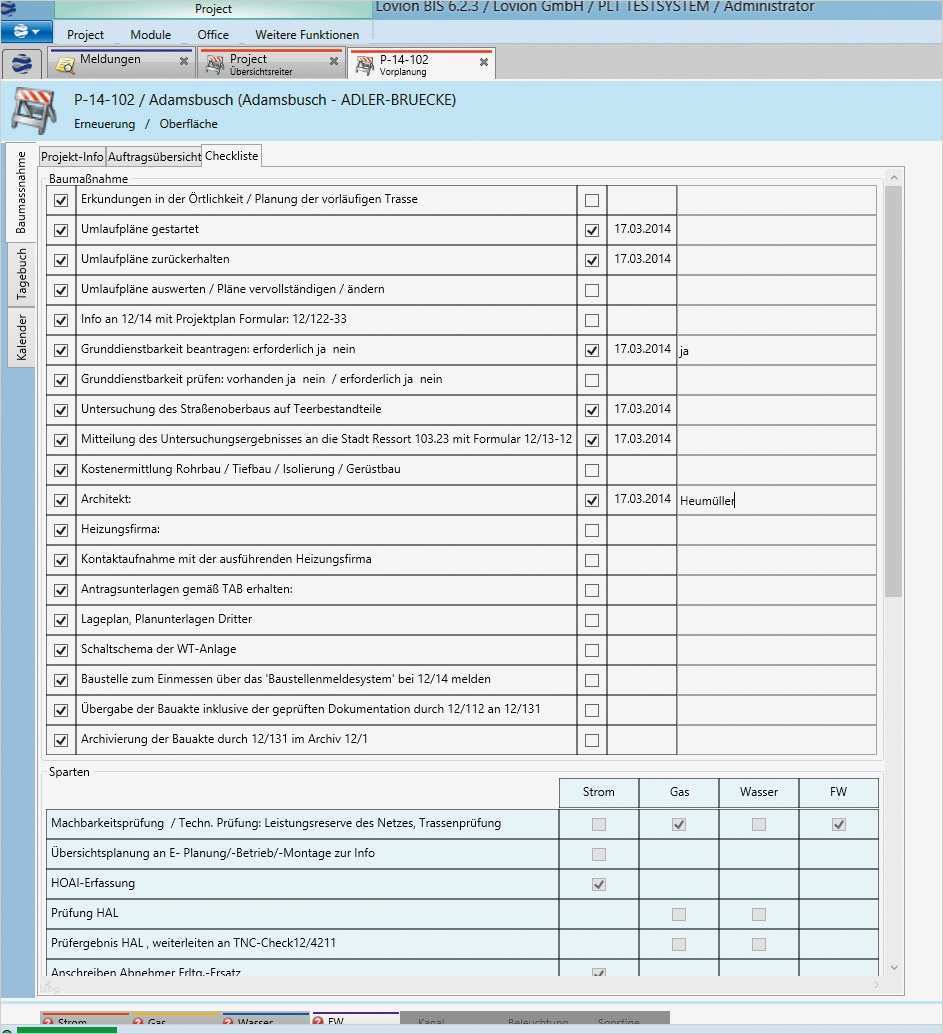Tick the completion checkbox for 'Info an 12/14 mit Projektplan'
943x1034 pixels.
(x=592, y=320)
